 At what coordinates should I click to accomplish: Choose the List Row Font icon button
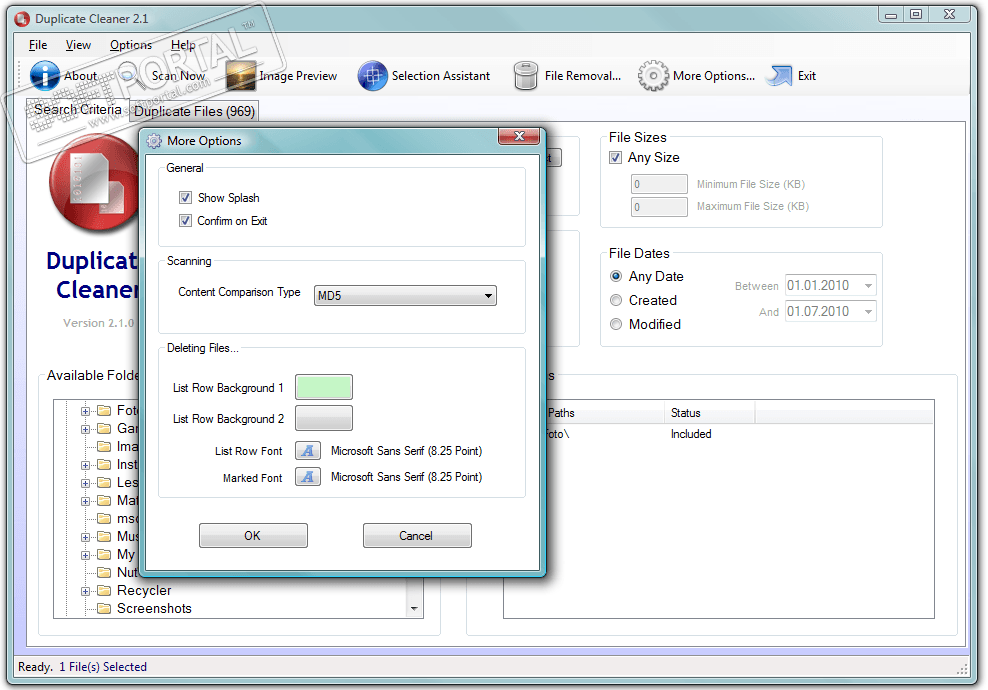[x=307, y=451]
